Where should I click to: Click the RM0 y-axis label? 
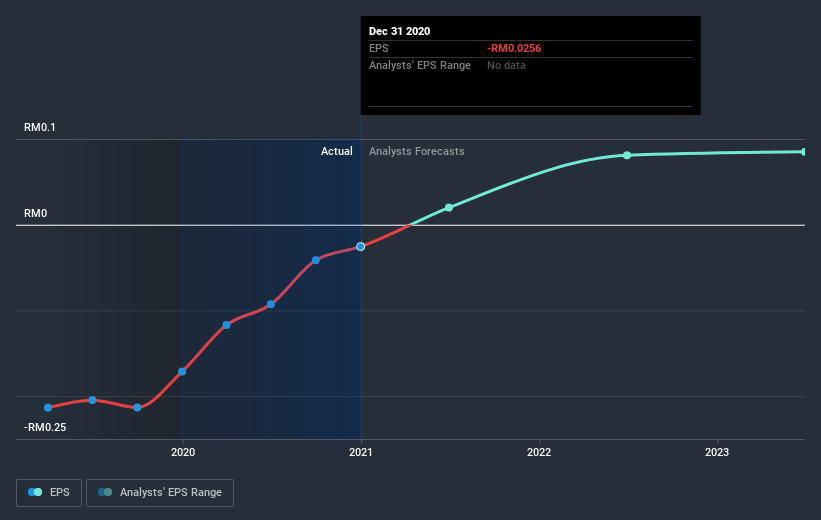click(36, 213)
